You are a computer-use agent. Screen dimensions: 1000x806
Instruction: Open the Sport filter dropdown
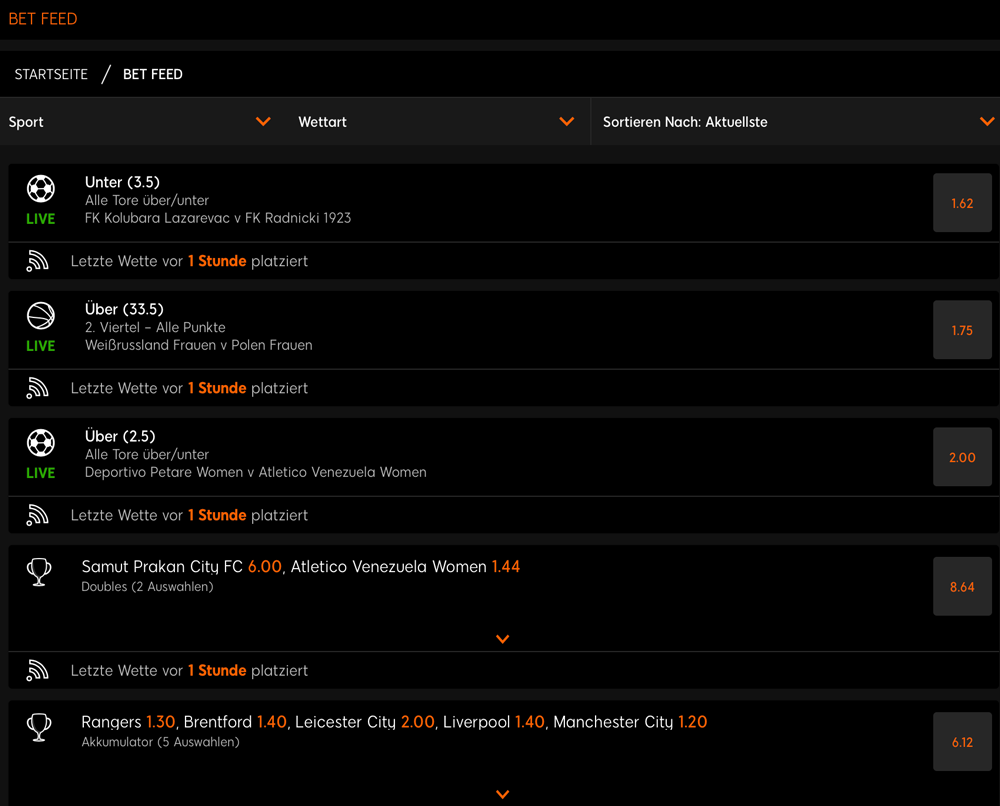(x=140, y=122)
